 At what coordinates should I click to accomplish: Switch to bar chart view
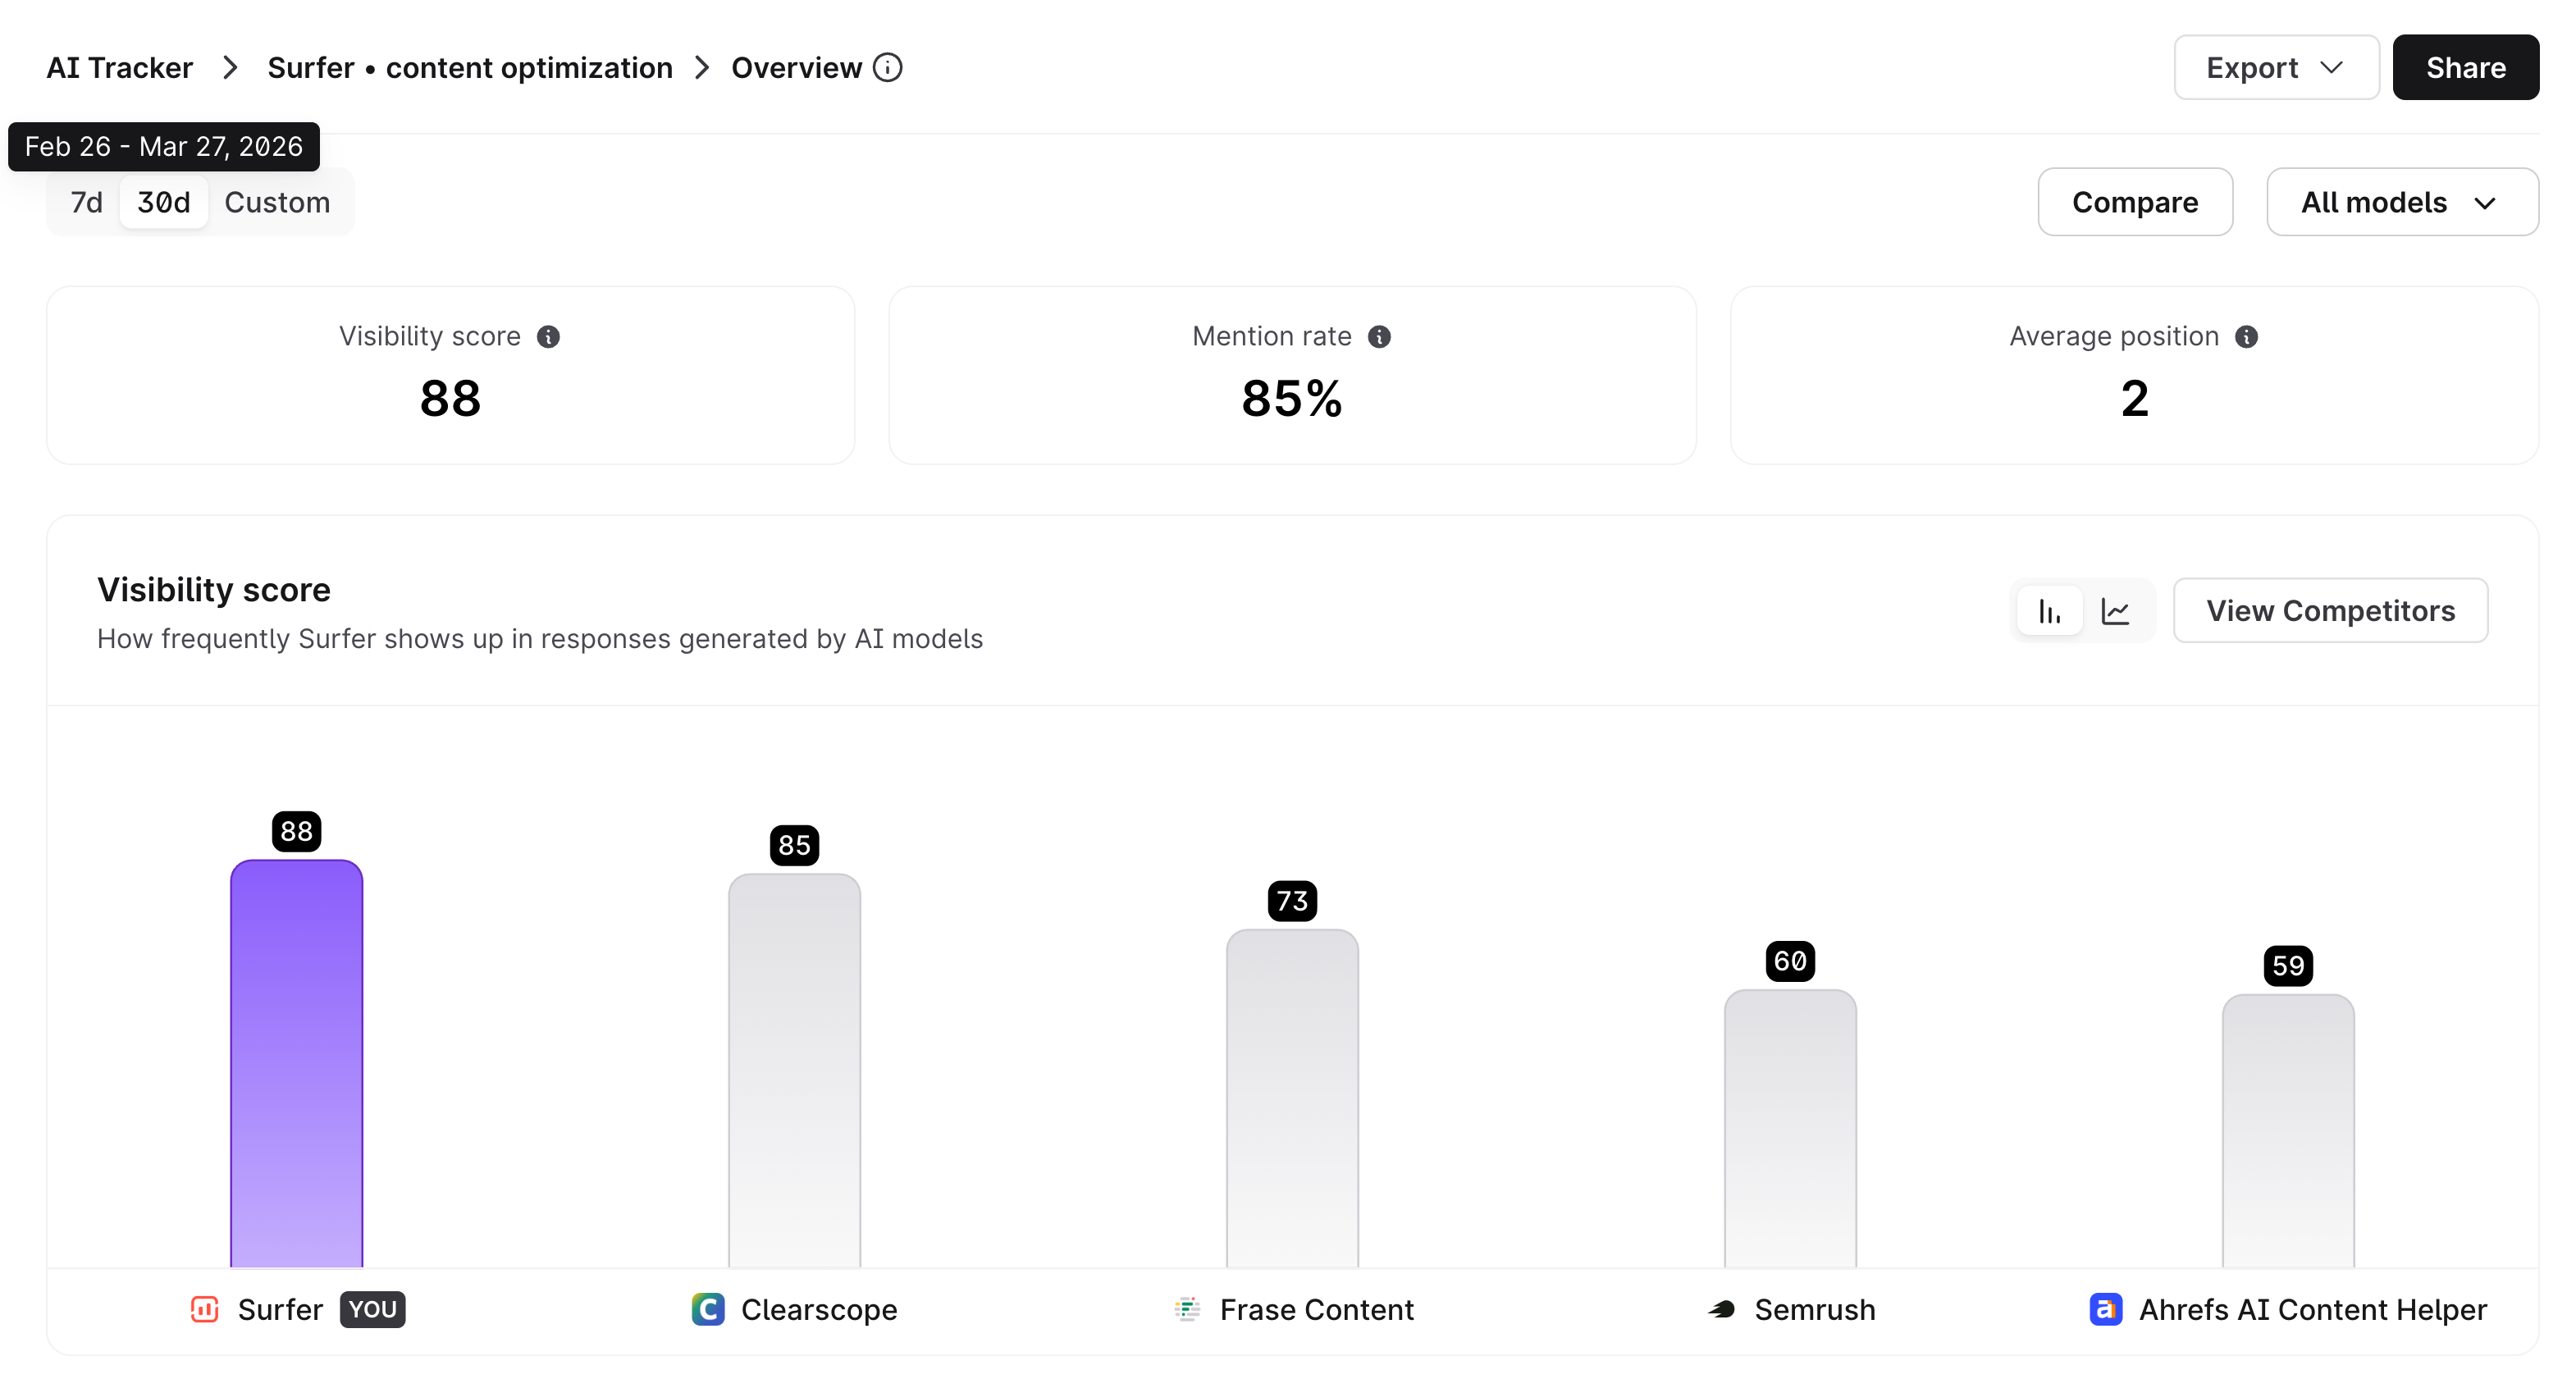[x=2050, y=611]
